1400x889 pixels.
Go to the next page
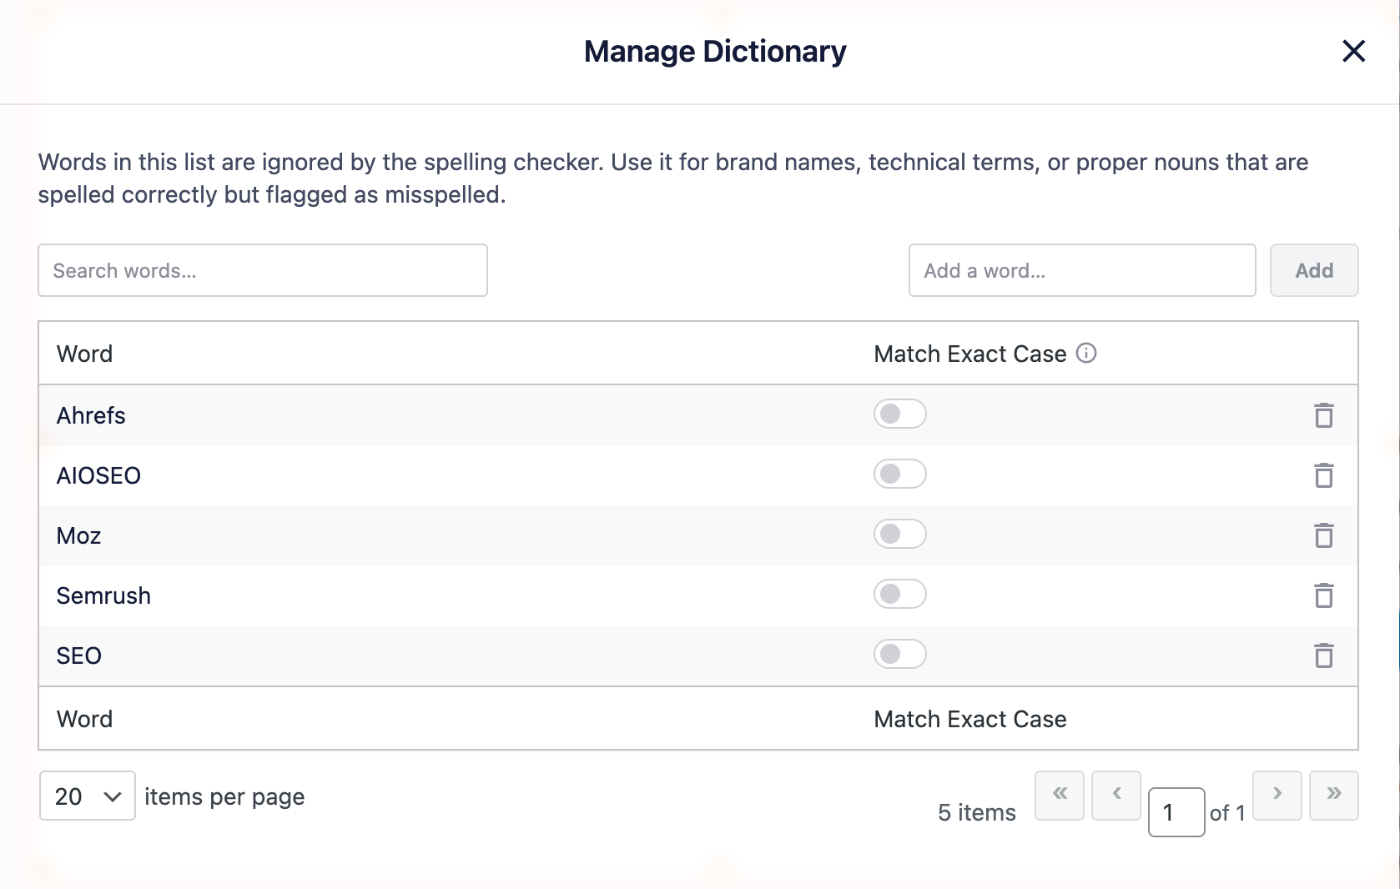coord(1277,795)
